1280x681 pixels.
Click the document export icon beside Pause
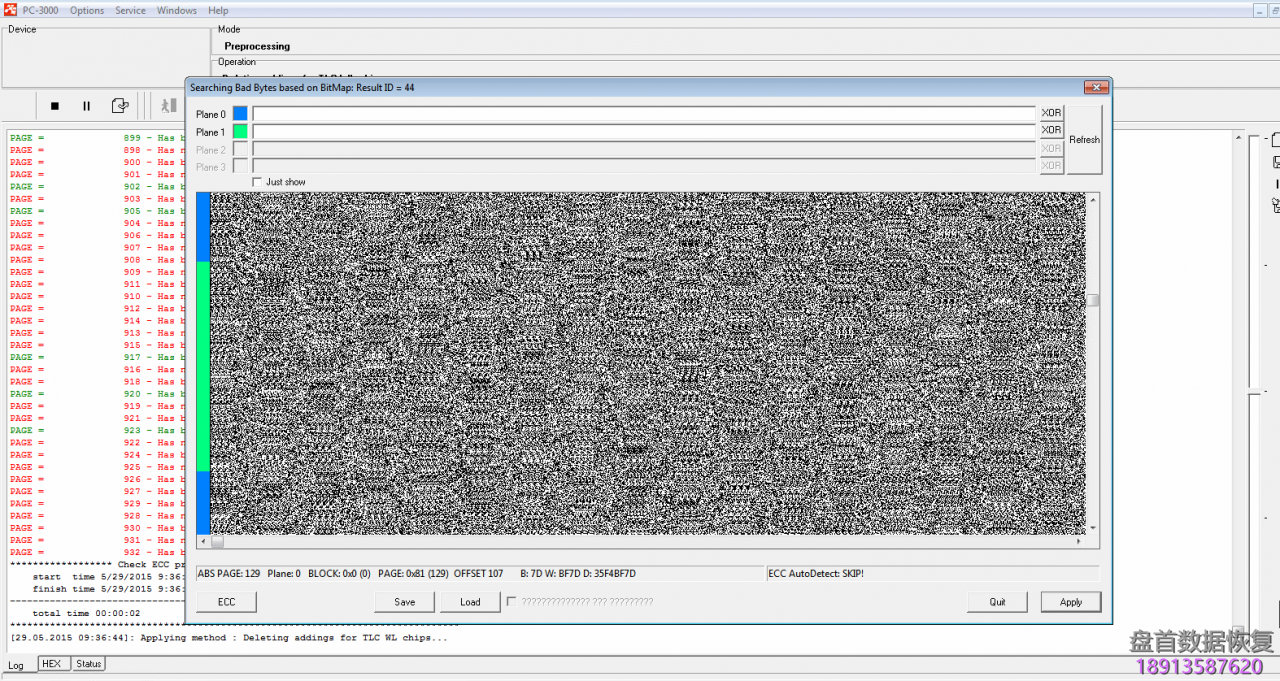tap(120, 106)
